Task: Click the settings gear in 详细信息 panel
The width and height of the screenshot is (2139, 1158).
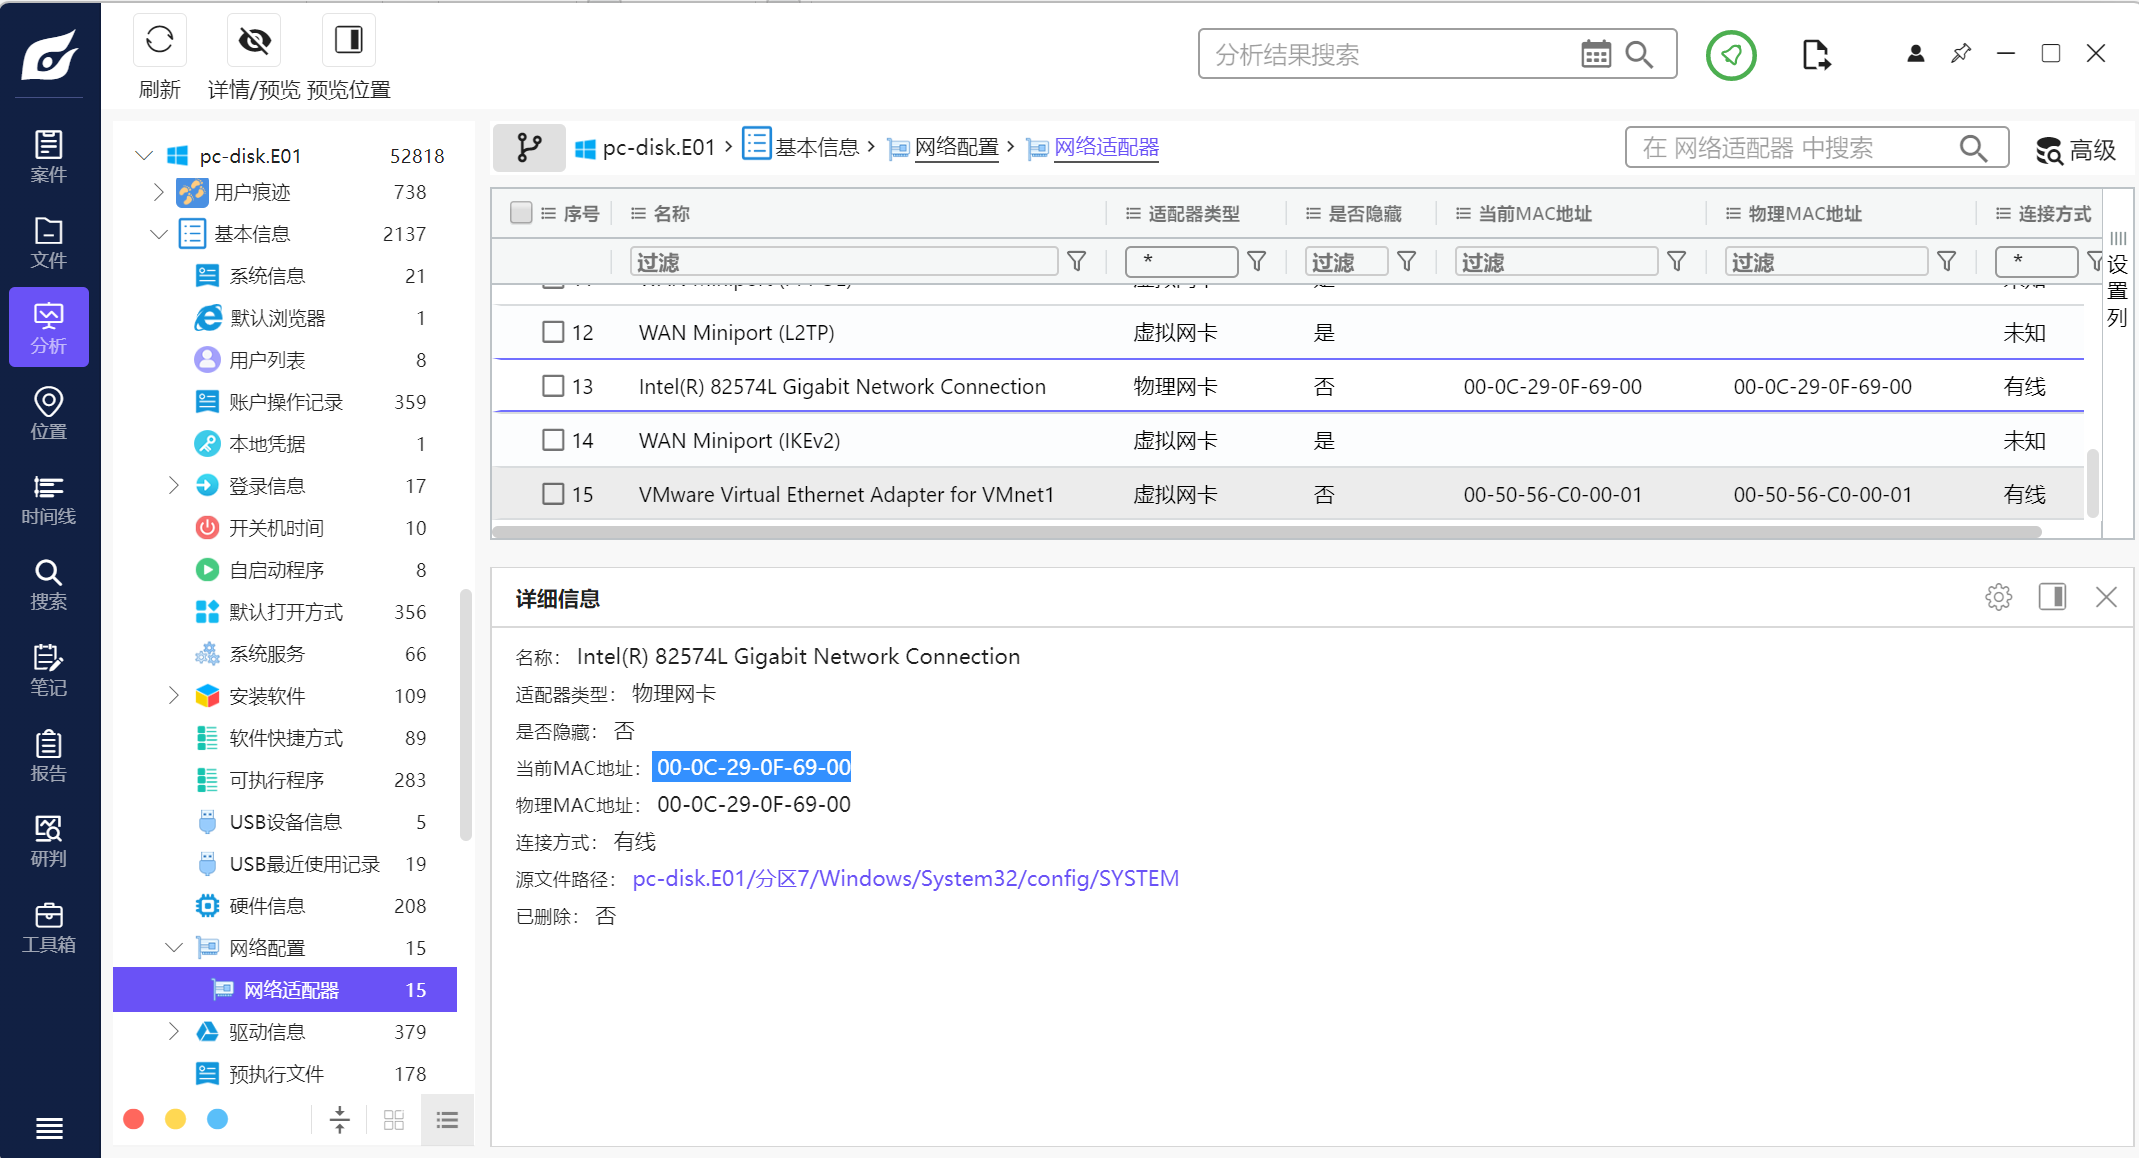Action: tap(1998, 598)
